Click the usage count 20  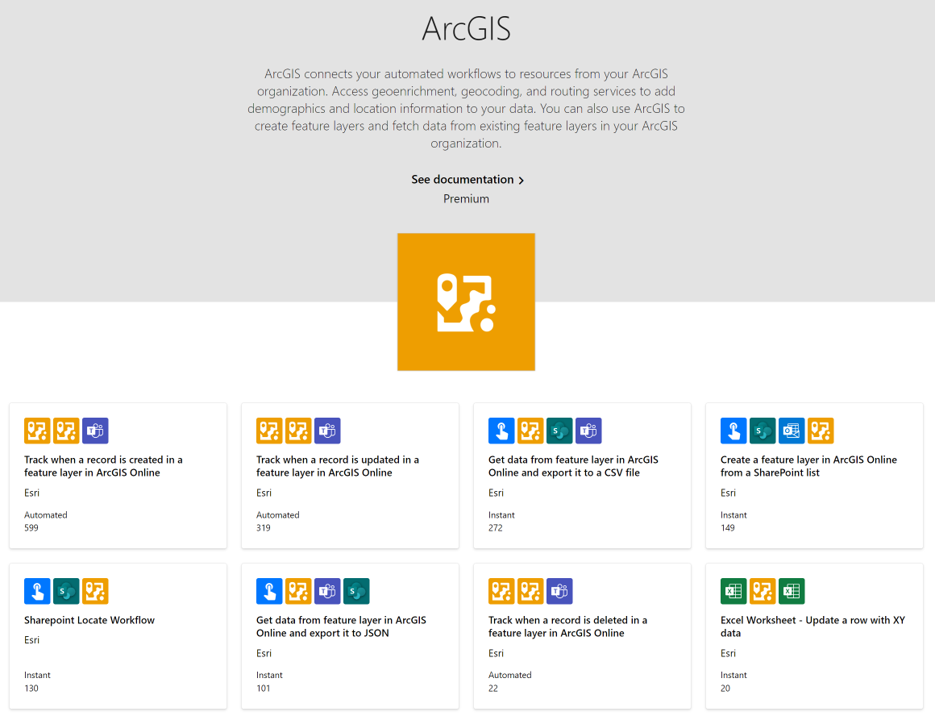tap(725, 688)
